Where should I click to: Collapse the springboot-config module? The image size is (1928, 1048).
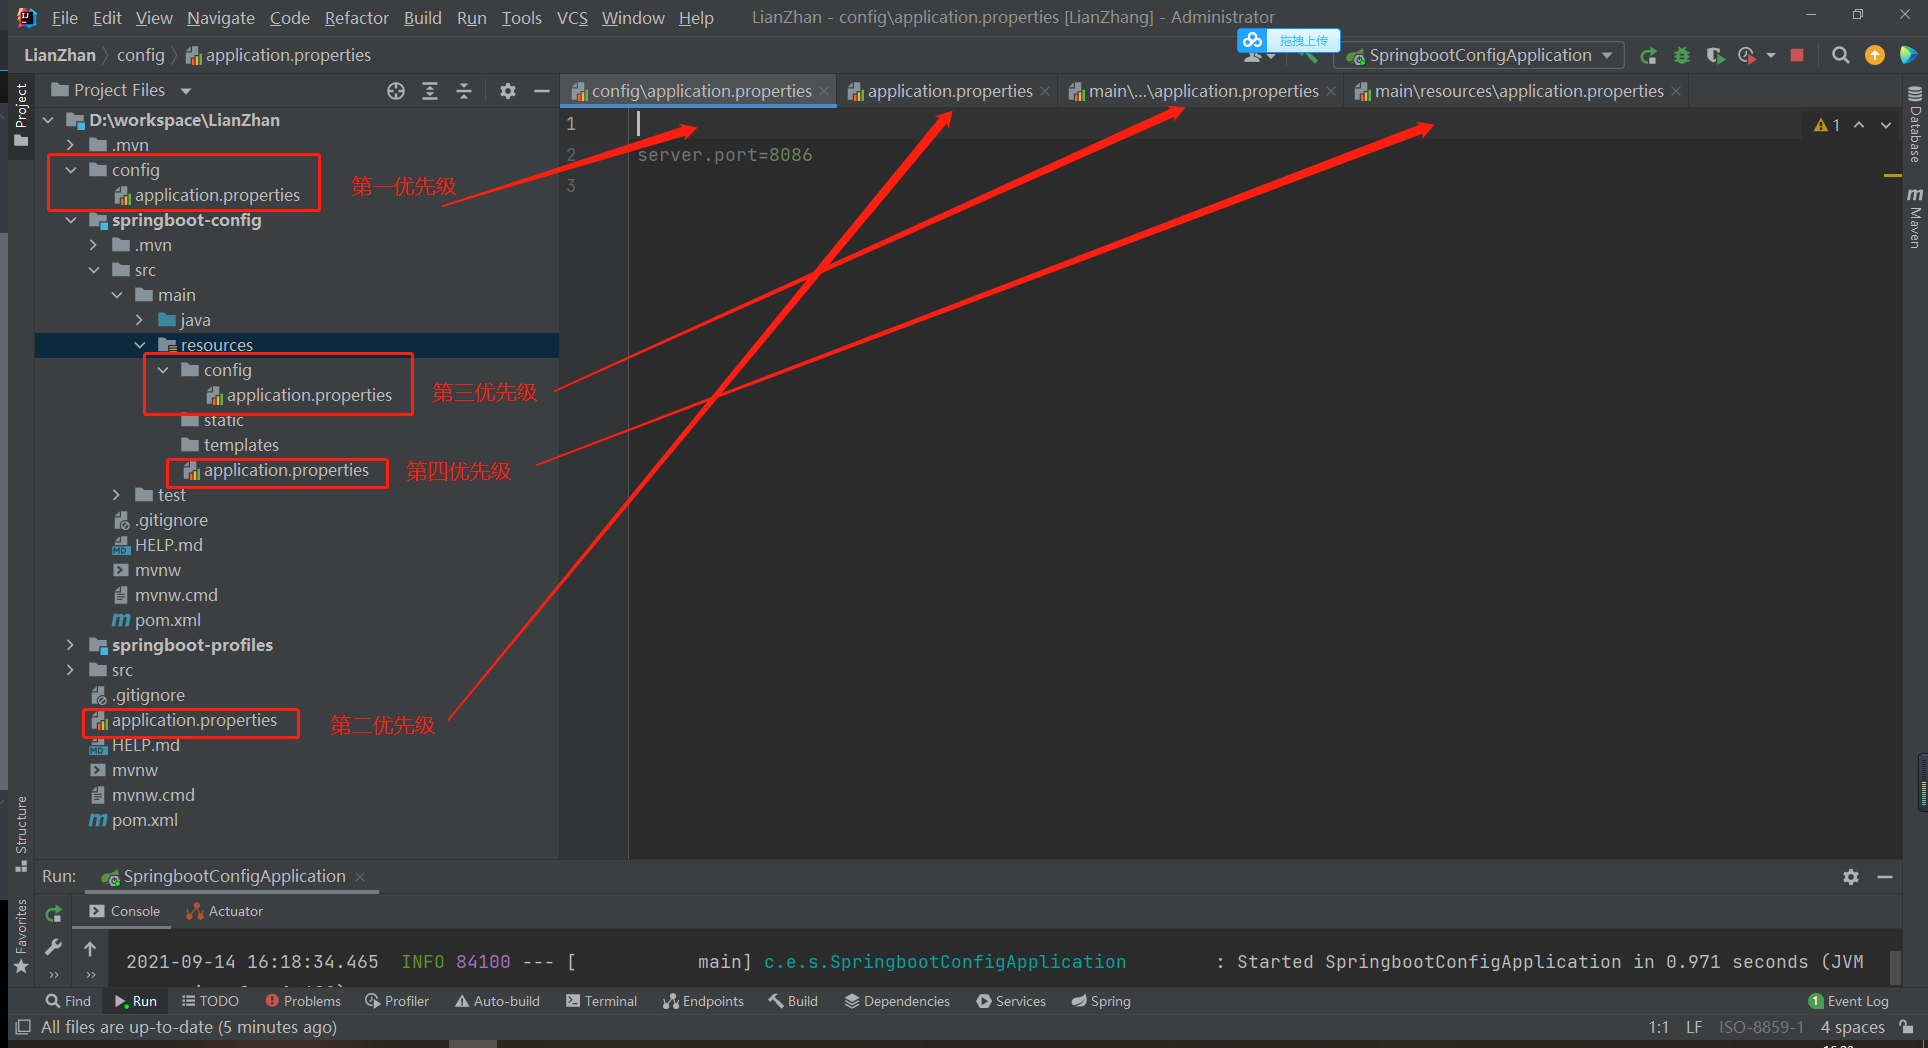[71, 220]
